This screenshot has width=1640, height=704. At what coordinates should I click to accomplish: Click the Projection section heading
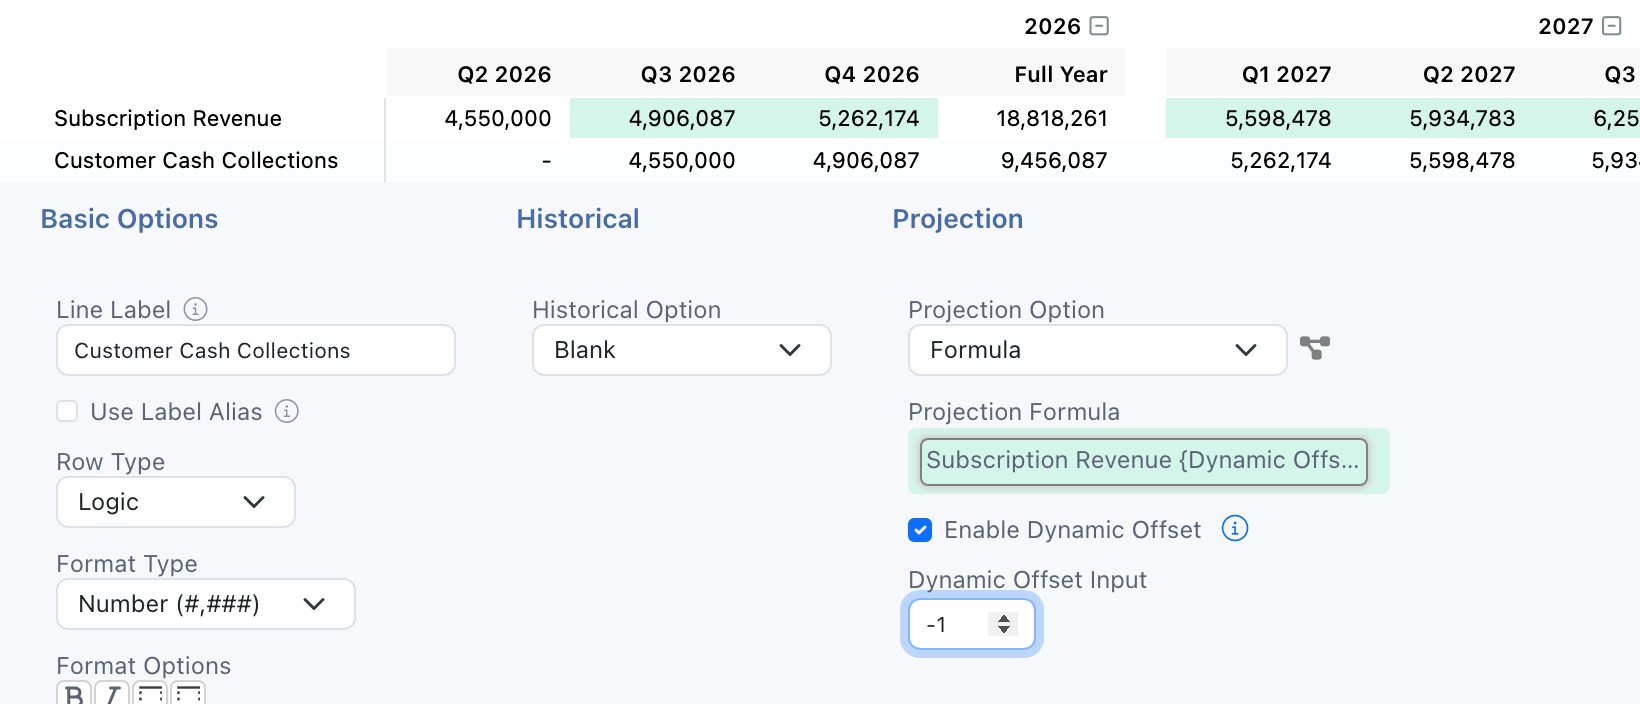[x=958, y=219]
